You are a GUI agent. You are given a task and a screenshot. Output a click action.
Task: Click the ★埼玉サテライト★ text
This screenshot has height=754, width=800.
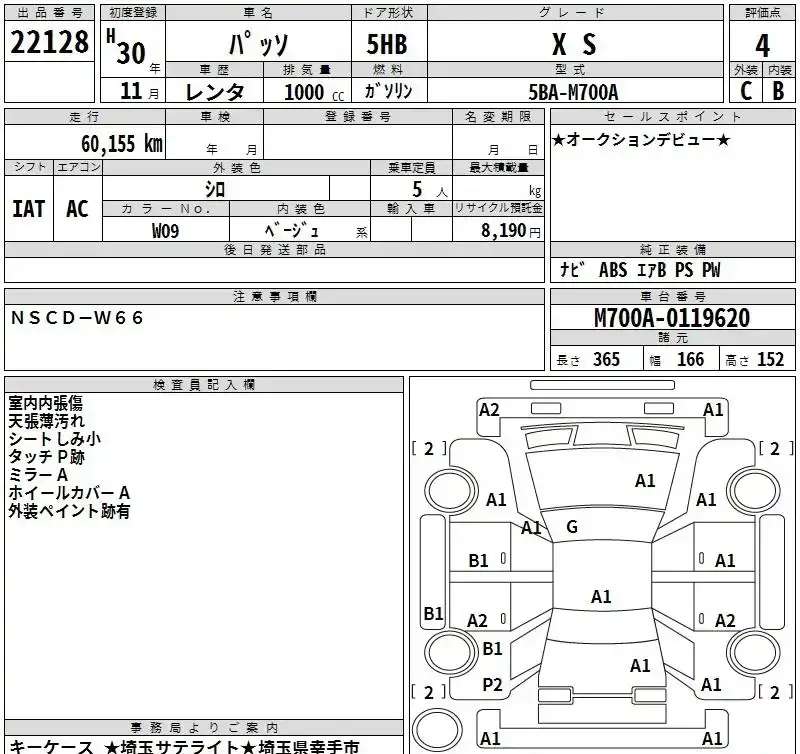180,747
